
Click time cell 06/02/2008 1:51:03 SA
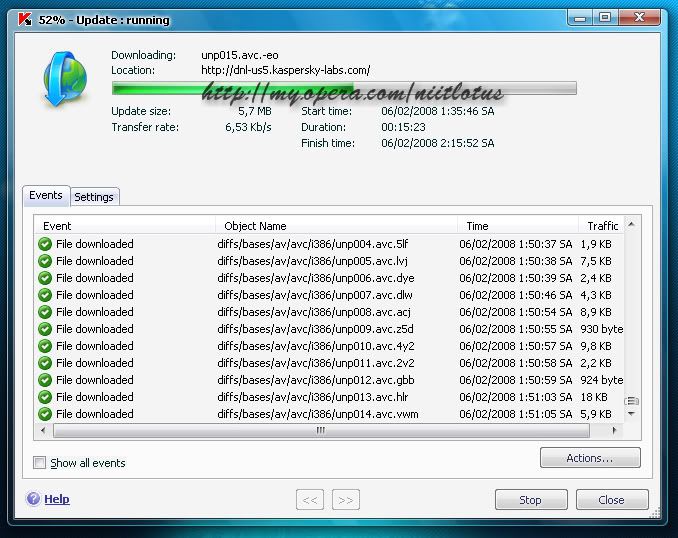click(515, 397)
